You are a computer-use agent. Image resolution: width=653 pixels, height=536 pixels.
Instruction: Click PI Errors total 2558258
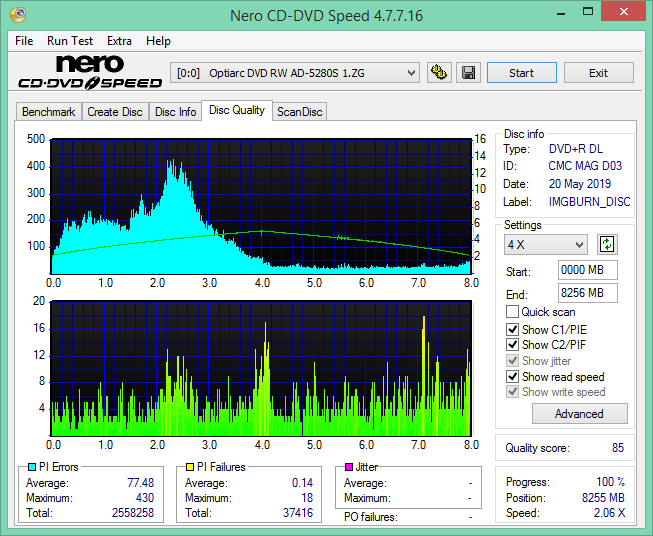(133, 513)
